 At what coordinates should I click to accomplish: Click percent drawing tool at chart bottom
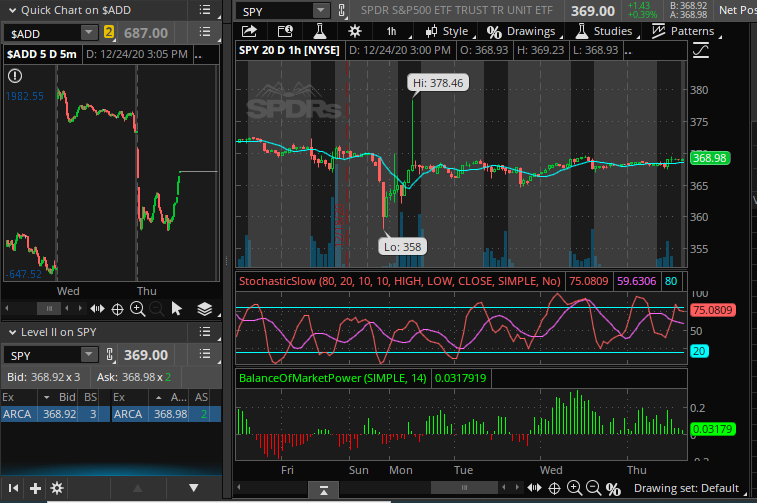(x=613, y=489)
